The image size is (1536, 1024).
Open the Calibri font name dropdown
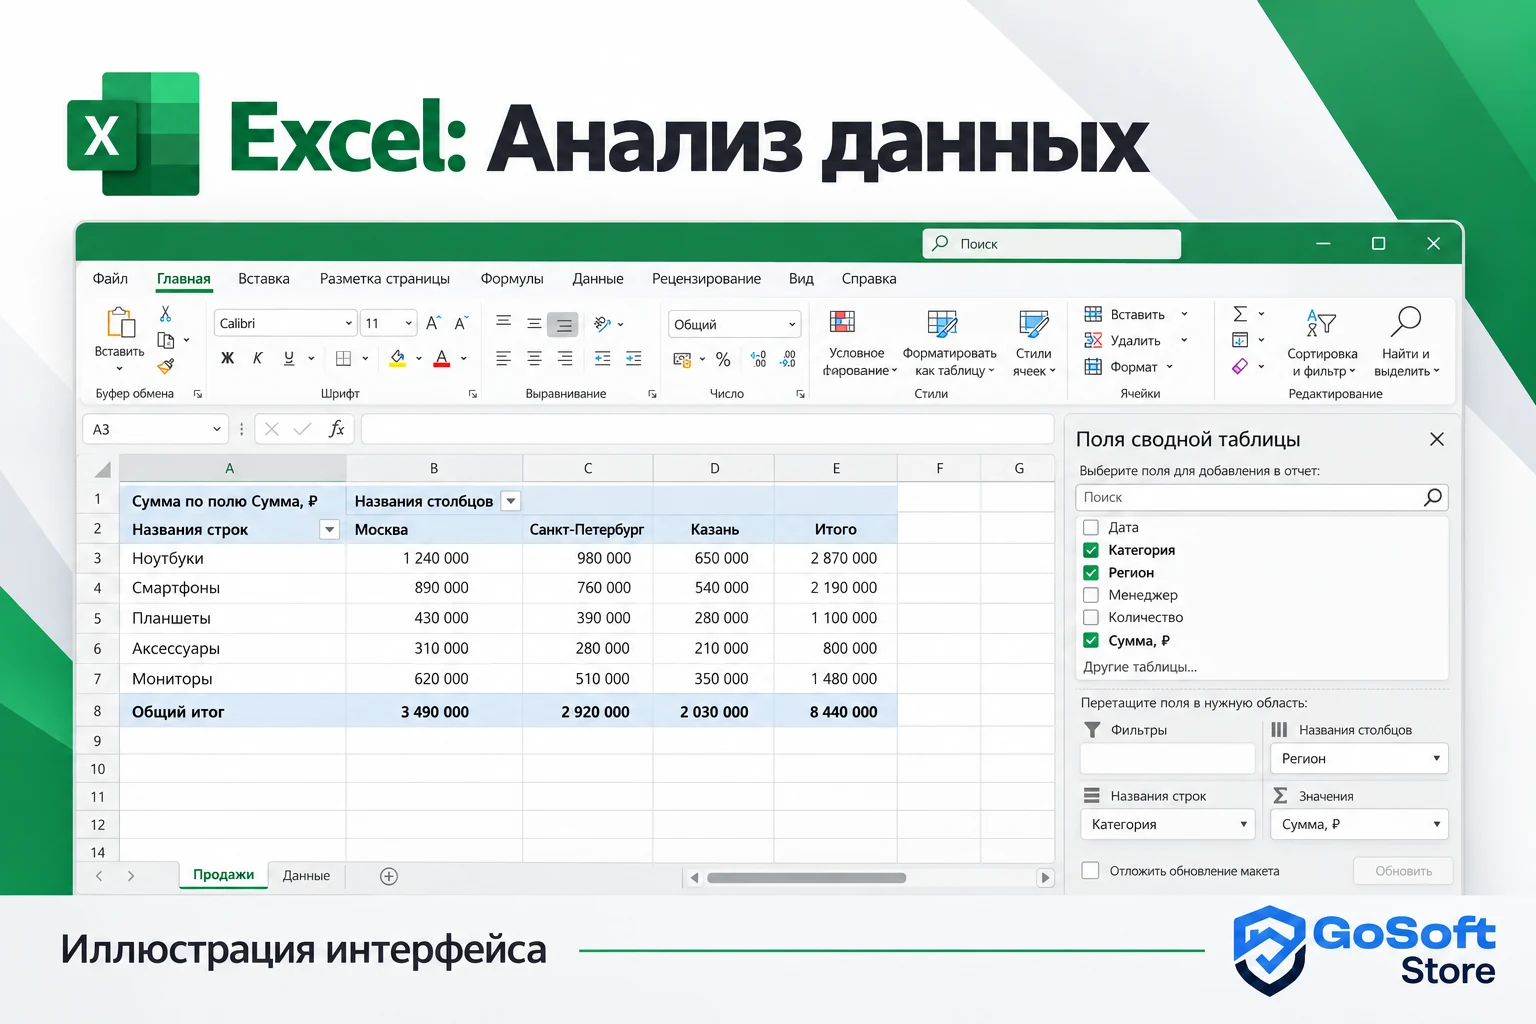(349, 323)
